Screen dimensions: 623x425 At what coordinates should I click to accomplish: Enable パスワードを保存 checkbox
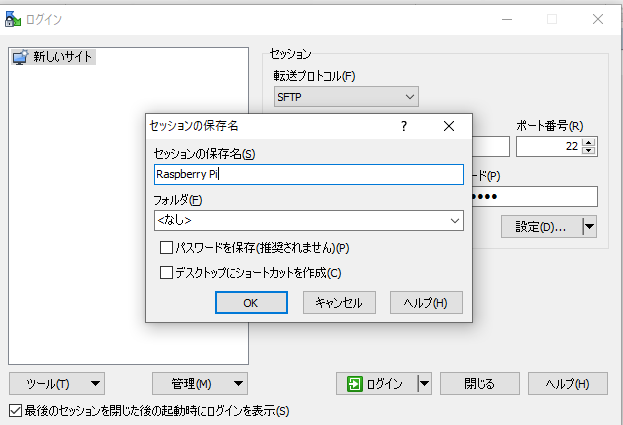tap(167, 248)
